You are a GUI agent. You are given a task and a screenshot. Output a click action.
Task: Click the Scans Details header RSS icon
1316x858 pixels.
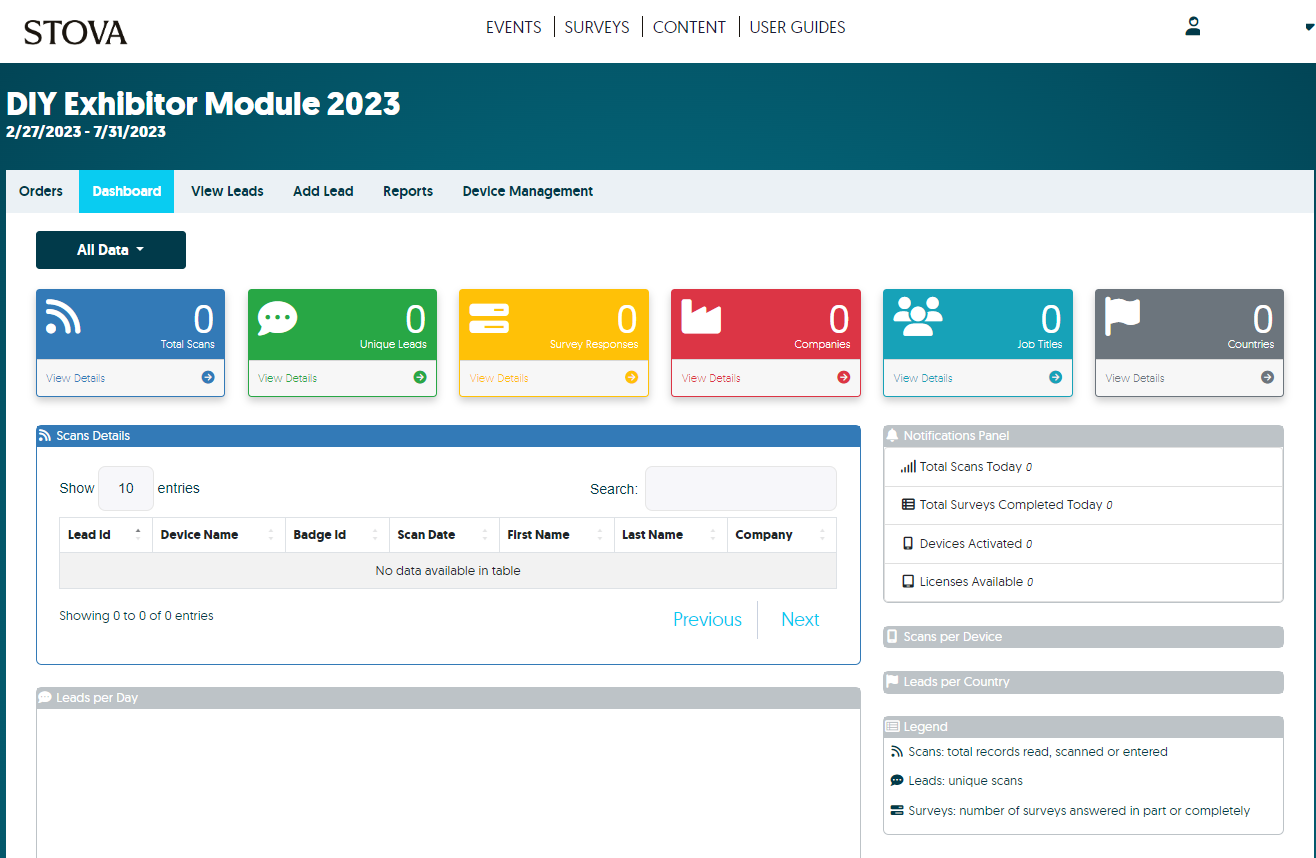click(45, 436)
